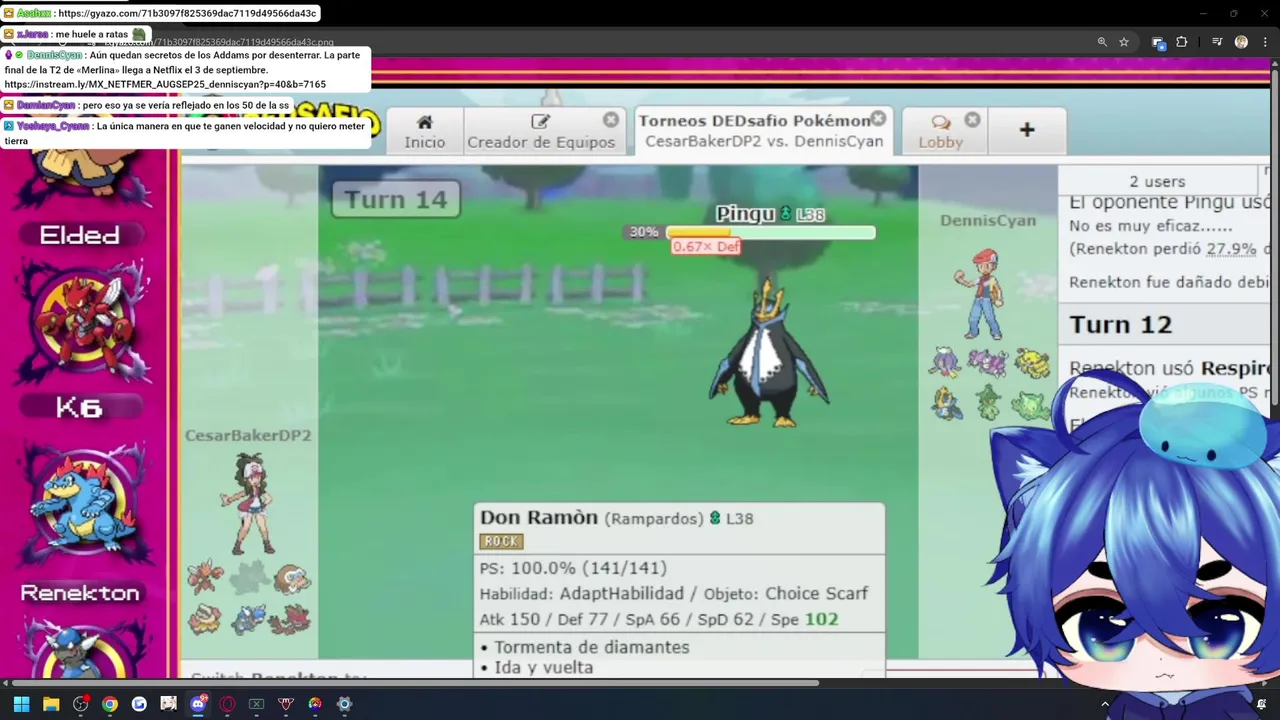Viewport: 1280px width, 720px height.
Task: Open the media control music icon
Action: [1217, 42]
